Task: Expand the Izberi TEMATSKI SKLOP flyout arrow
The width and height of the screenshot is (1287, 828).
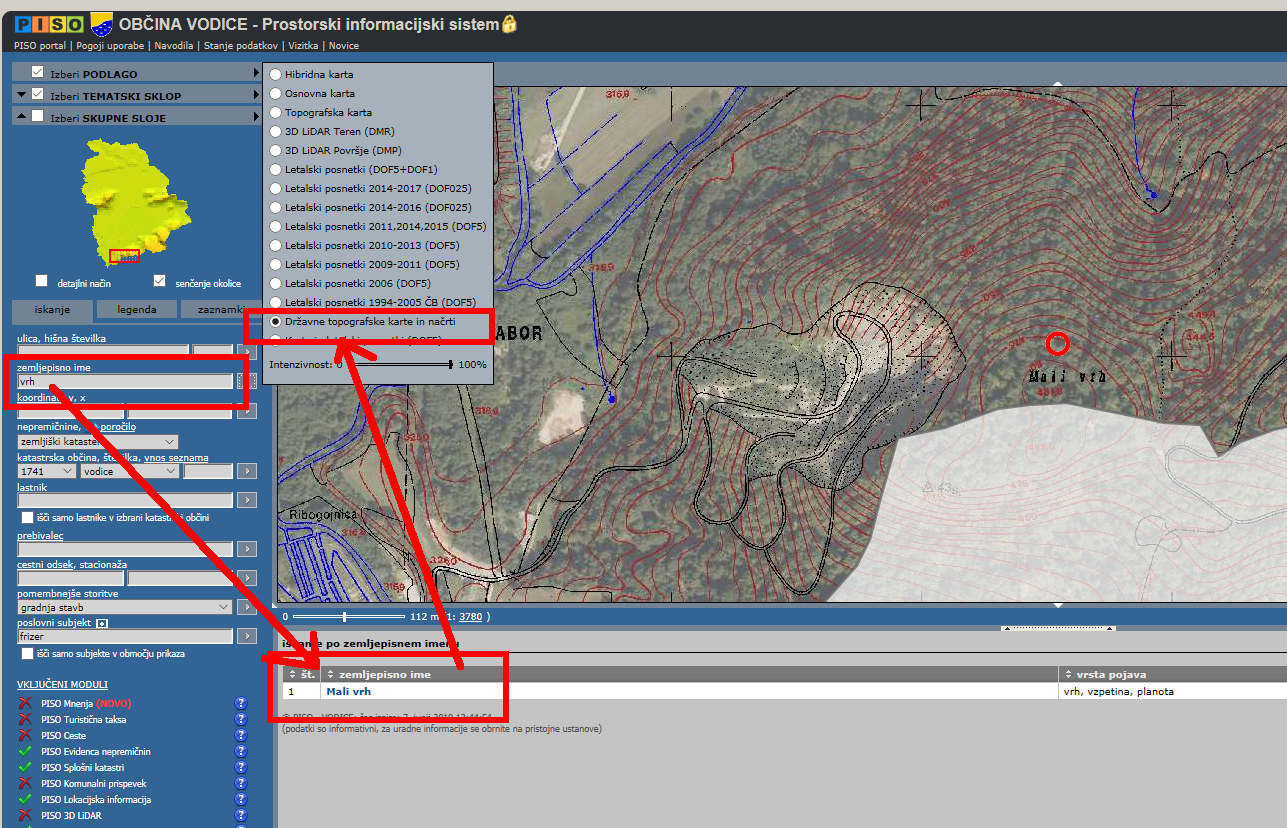Action: [x=256, y=95]
